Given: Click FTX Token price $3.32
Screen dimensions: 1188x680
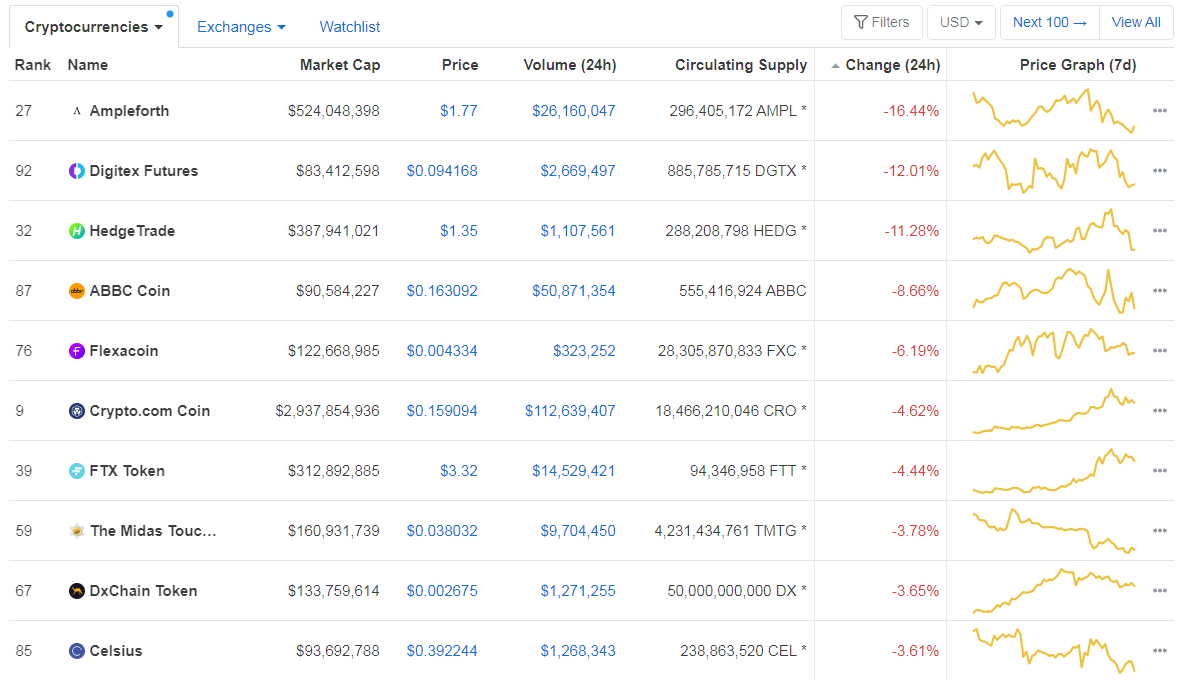Looking at the screenshot, I should (458, 471).
